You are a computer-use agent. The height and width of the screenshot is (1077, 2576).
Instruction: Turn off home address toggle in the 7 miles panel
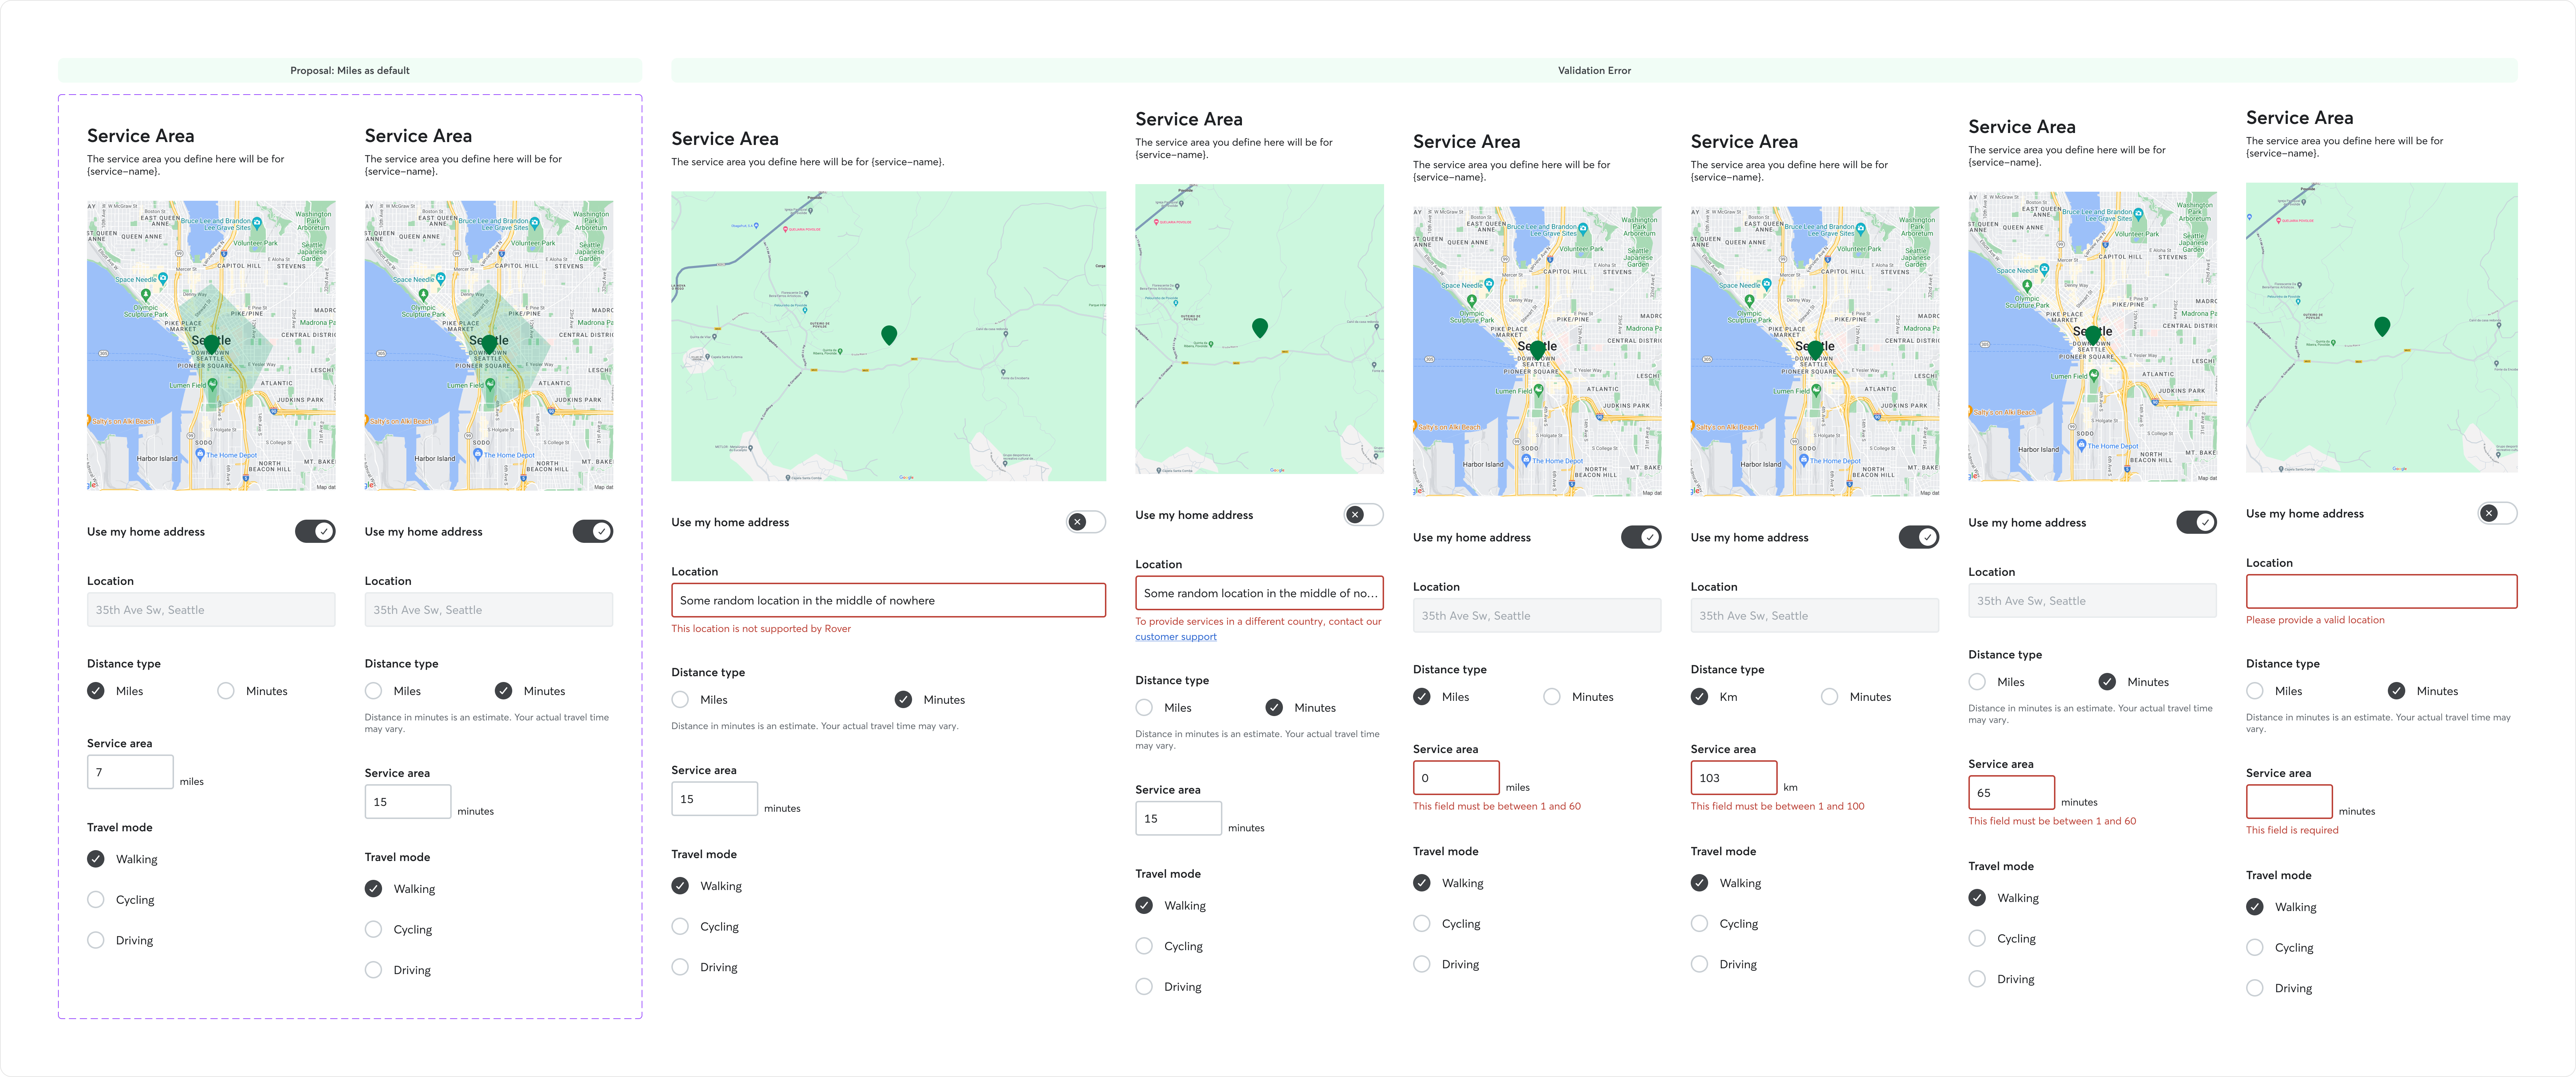(315, 532)
